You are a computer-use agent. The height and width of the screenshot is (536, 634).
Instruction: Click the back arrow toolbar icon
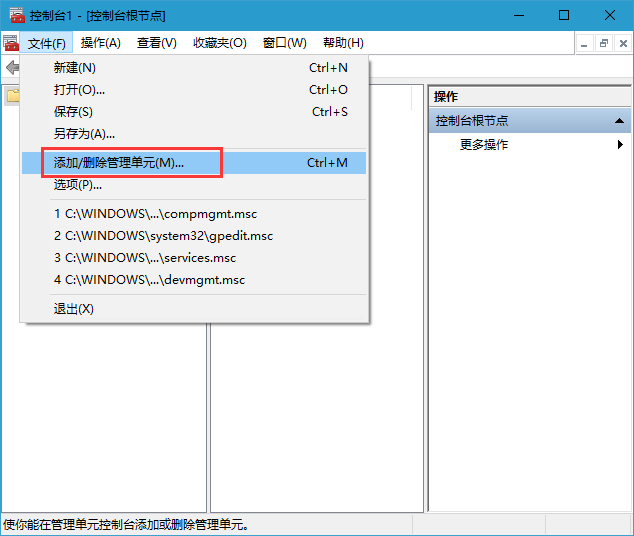[x=11, y=68]
